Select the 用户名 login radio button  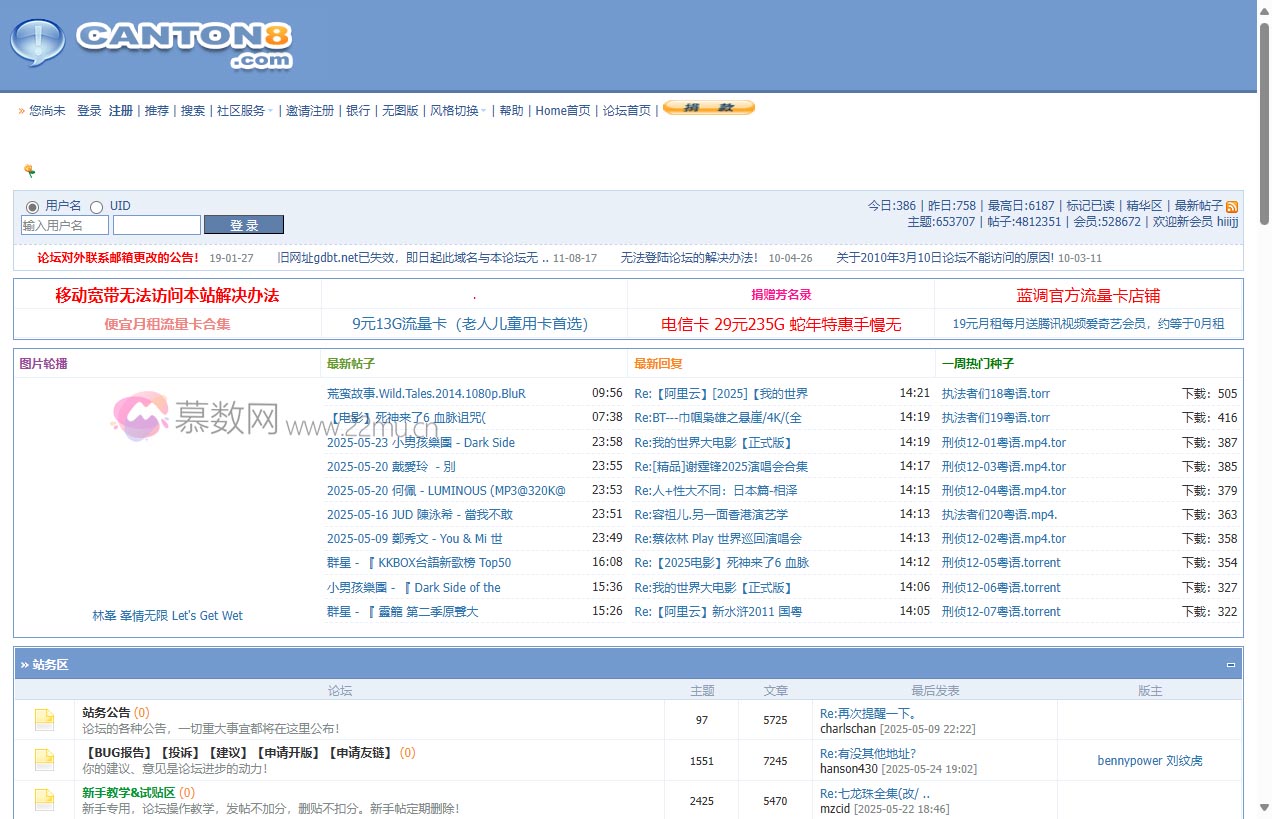click(x=32, y=207)
